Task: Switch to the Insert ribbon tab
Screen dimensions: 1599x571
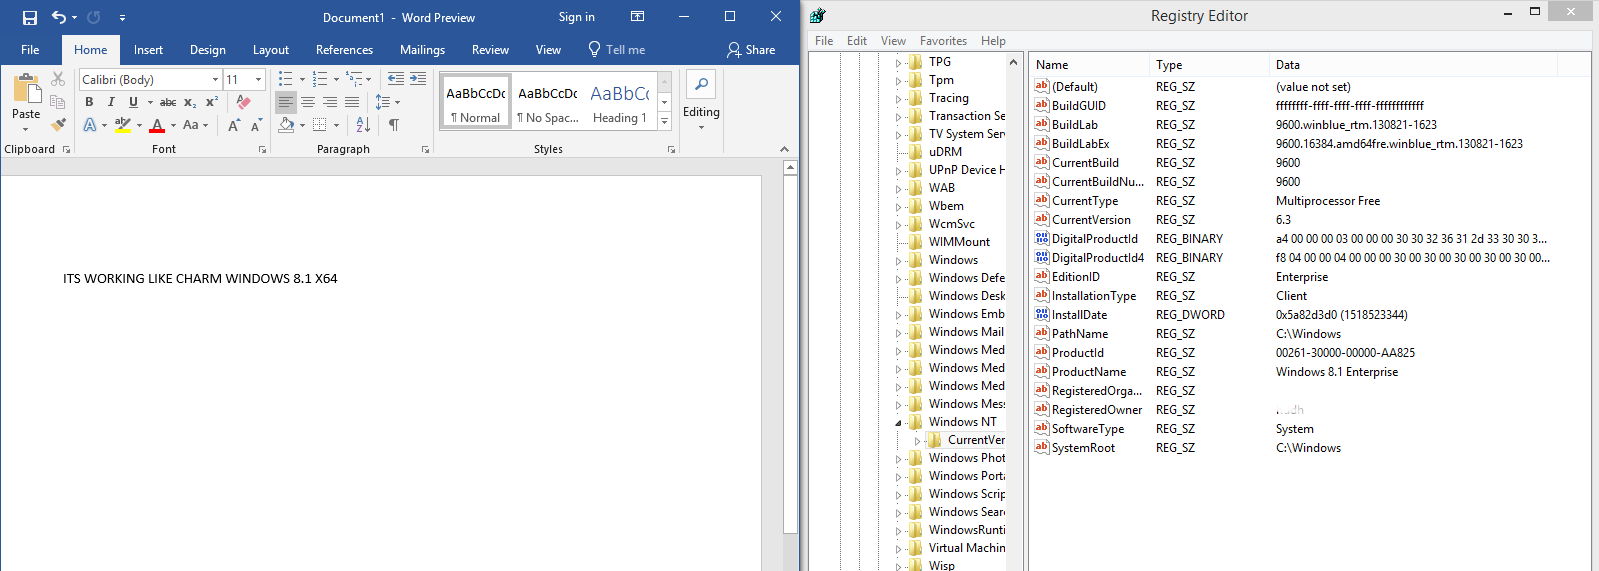Action: tap(148, 50)
